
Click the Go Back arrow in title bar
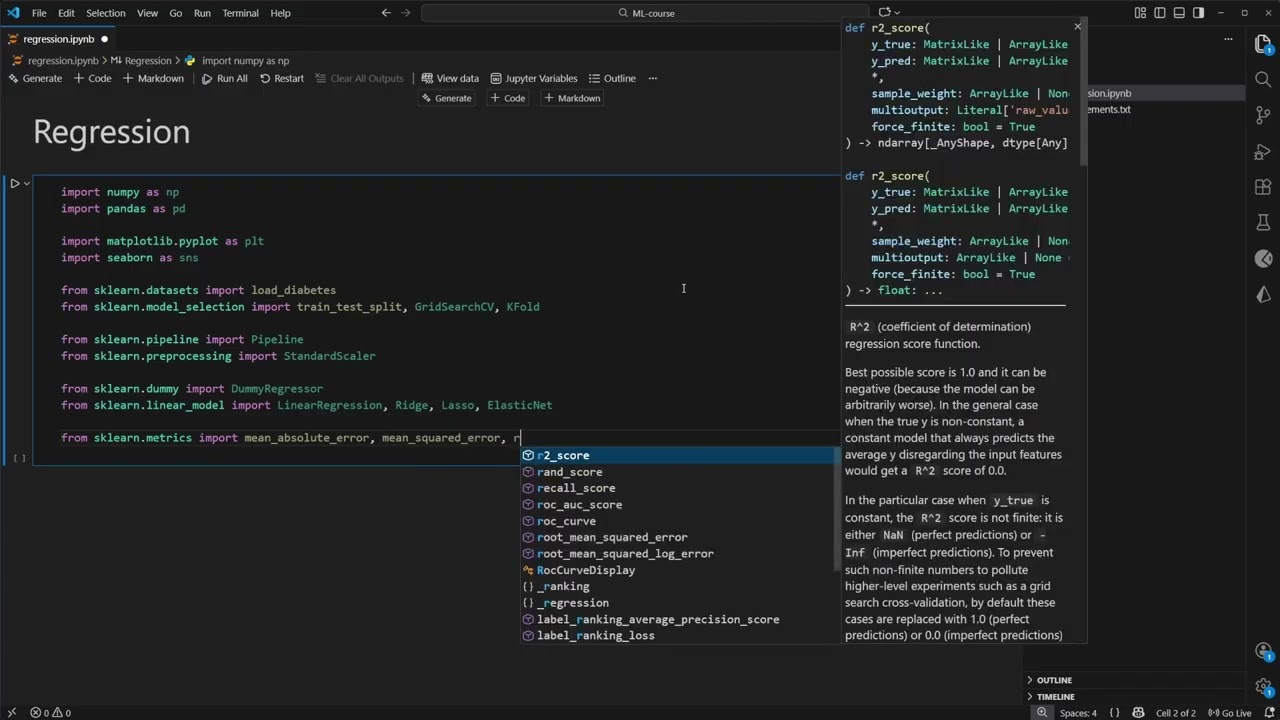[x=386, y=13]
